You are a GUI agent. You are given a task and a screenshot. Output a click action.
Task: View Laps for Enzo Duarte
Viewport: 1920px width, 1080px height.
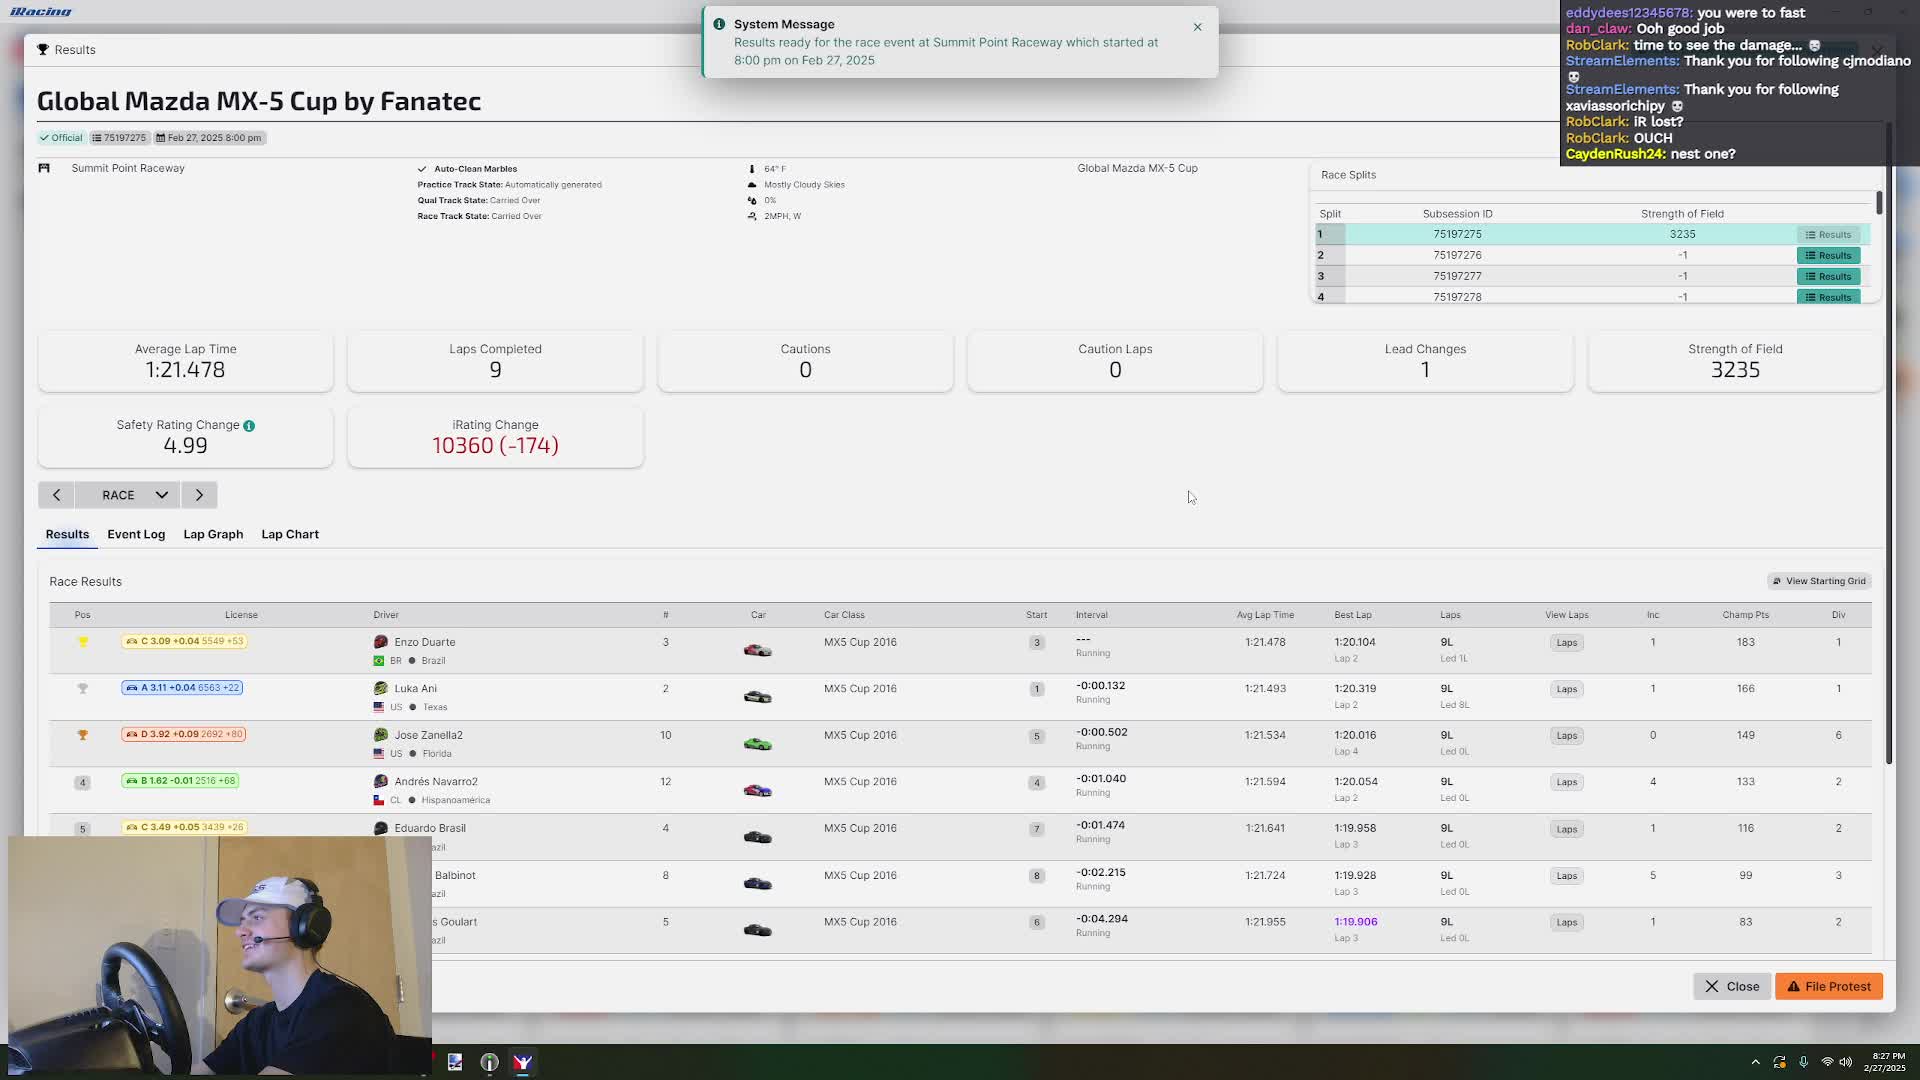[1566, 642]
